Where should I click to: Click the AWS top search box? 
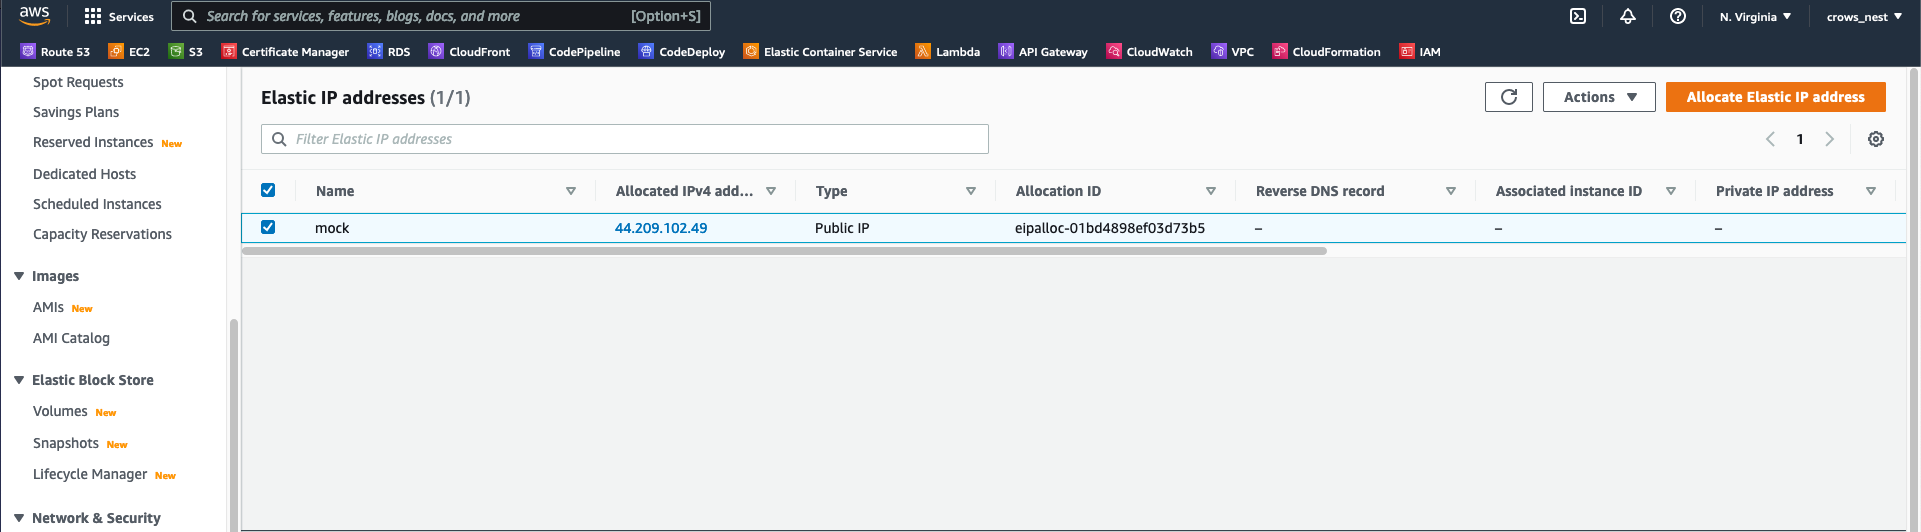[441, 16]
